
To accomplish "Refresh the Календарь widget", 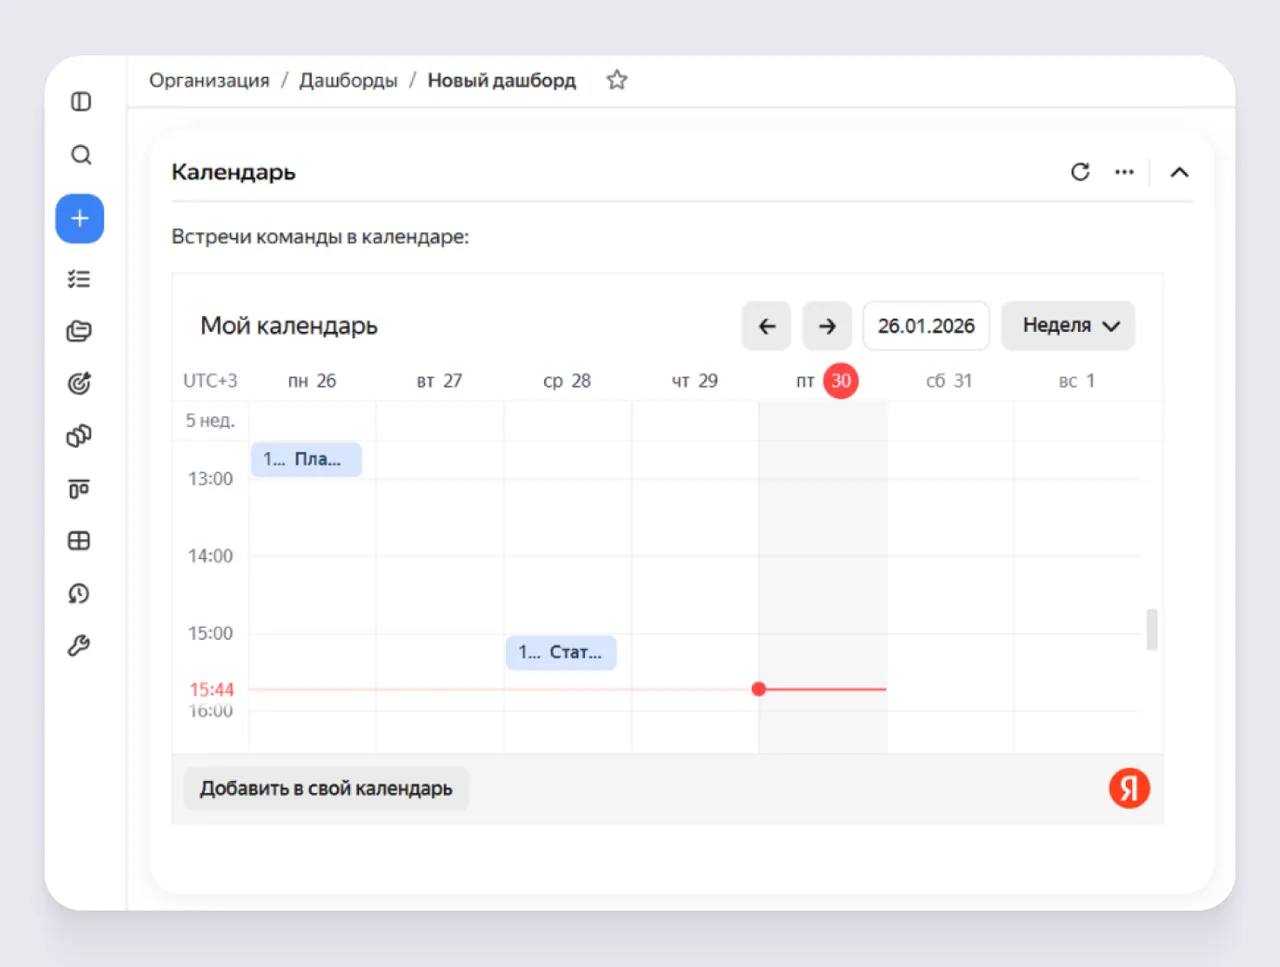I will (x=1080, y=172).
